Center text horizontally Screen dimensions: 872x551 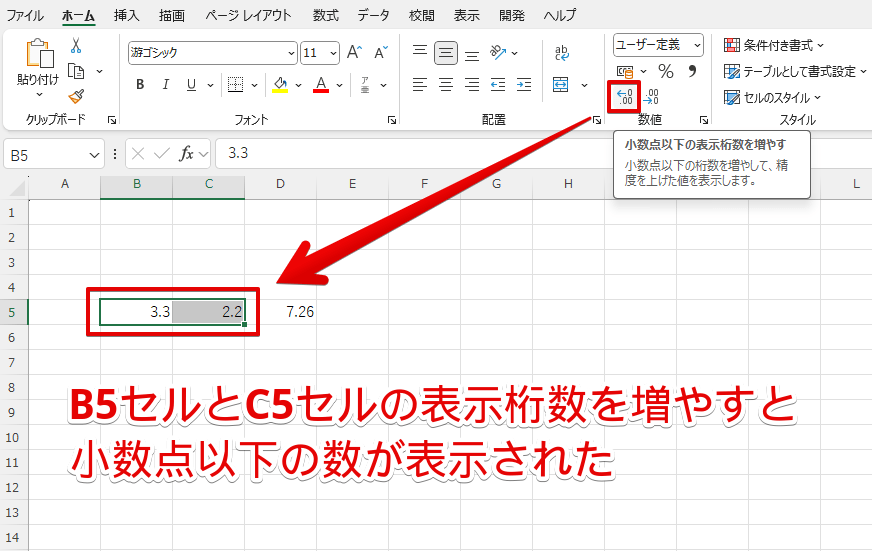446,85
